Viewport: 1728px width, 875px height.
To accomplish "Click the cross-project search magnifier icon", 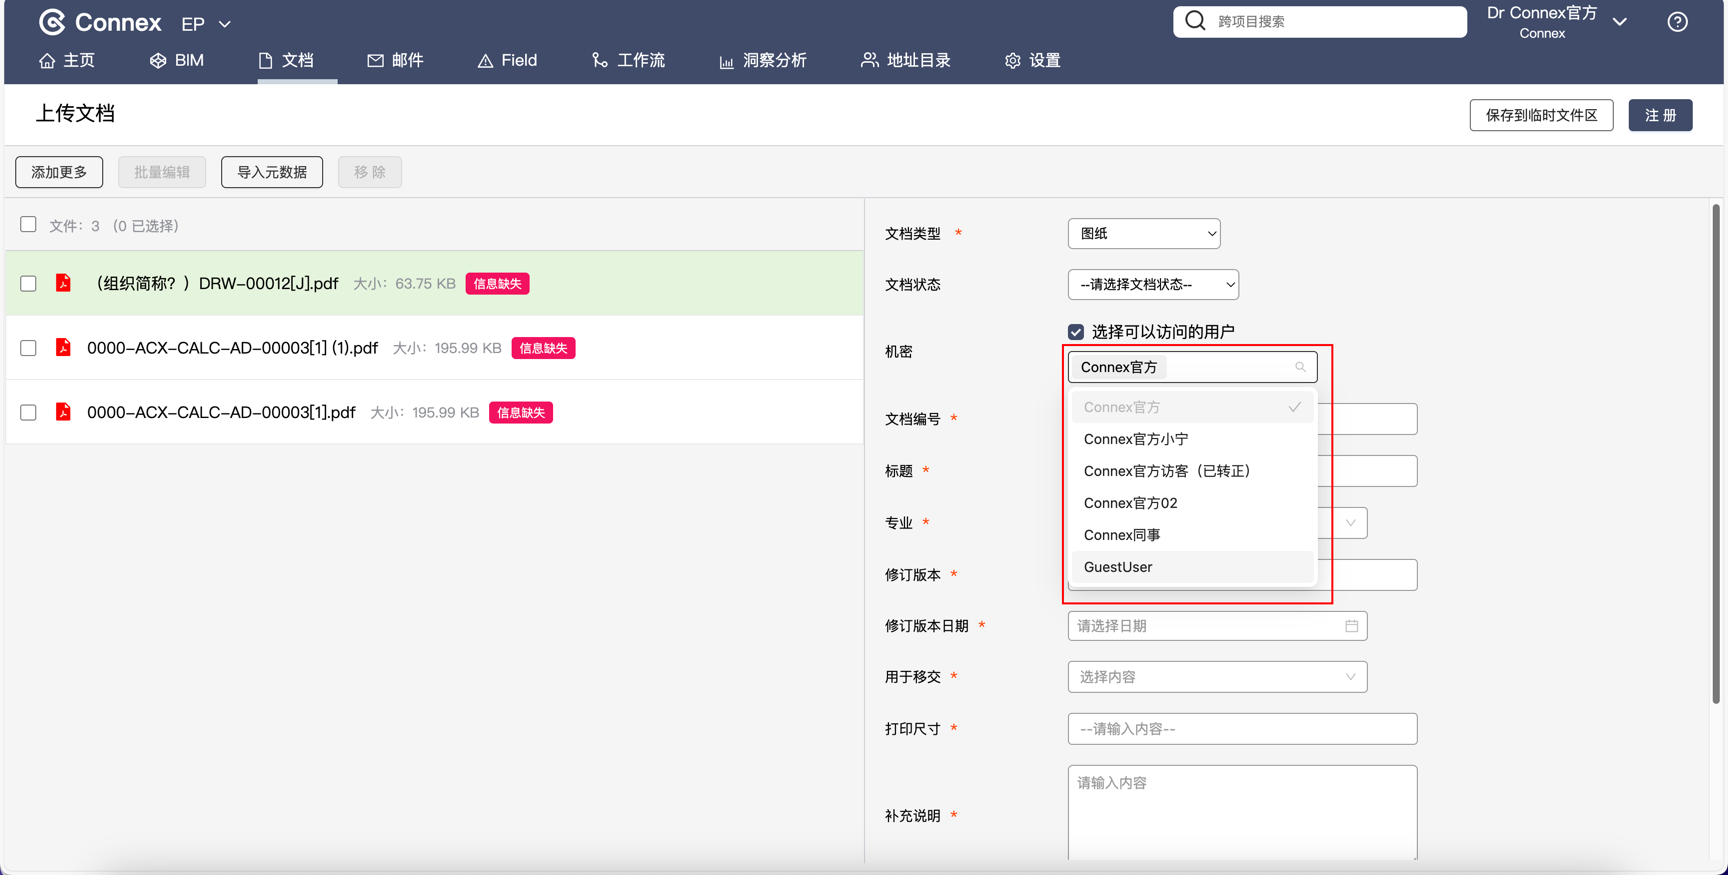I will pyautogui.click(x=1195, y=21).
